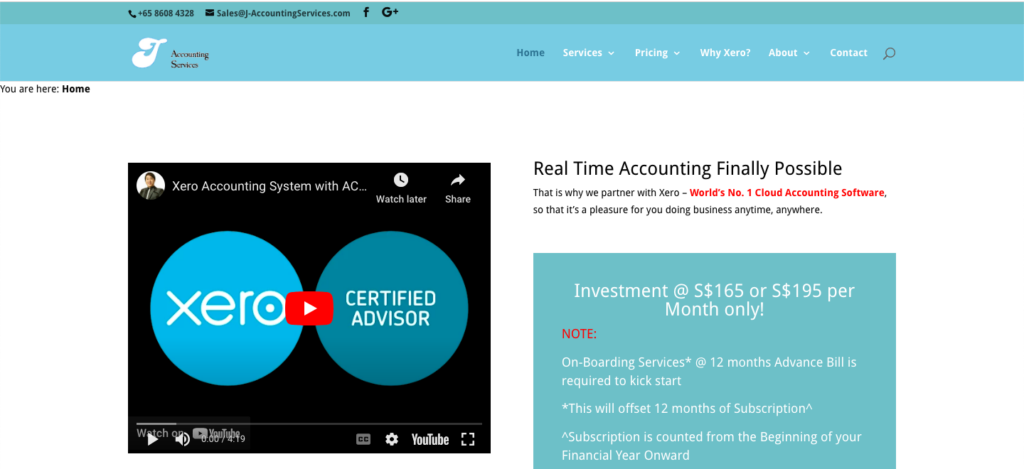Click the search magnifier icon
1024x469 pixels.
pyautogui.click(x=889, y=54)
